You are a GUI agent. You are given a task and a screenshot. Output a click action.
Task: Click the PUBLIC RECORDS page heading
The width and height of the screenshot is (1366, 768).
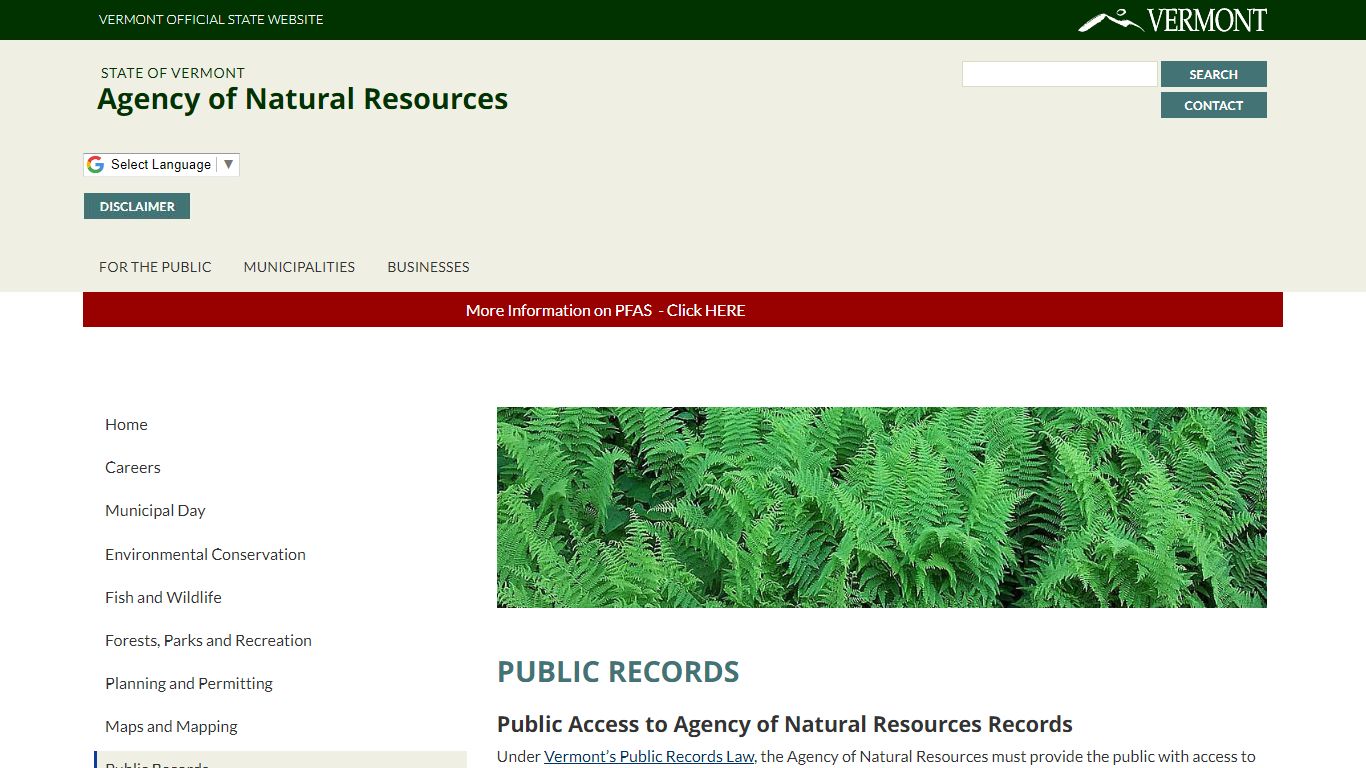point(618,672)
